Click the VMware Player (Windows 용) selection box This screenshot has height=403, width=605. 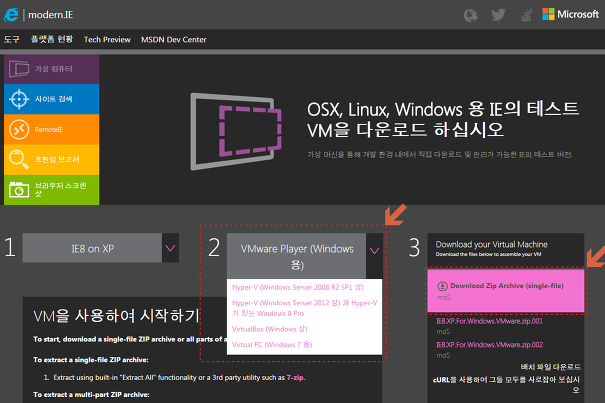(x=296, y=256)
